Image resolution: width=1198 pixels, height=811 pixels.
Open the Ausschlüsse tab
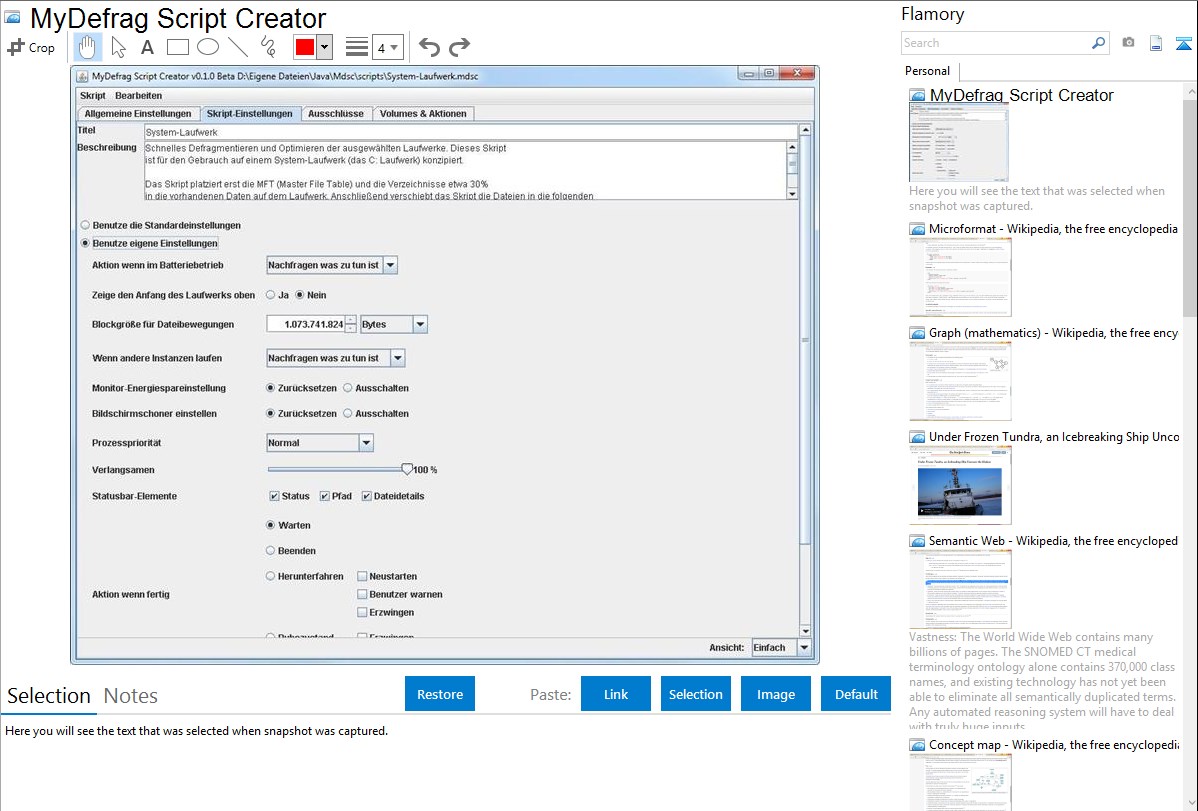point(335,114)
